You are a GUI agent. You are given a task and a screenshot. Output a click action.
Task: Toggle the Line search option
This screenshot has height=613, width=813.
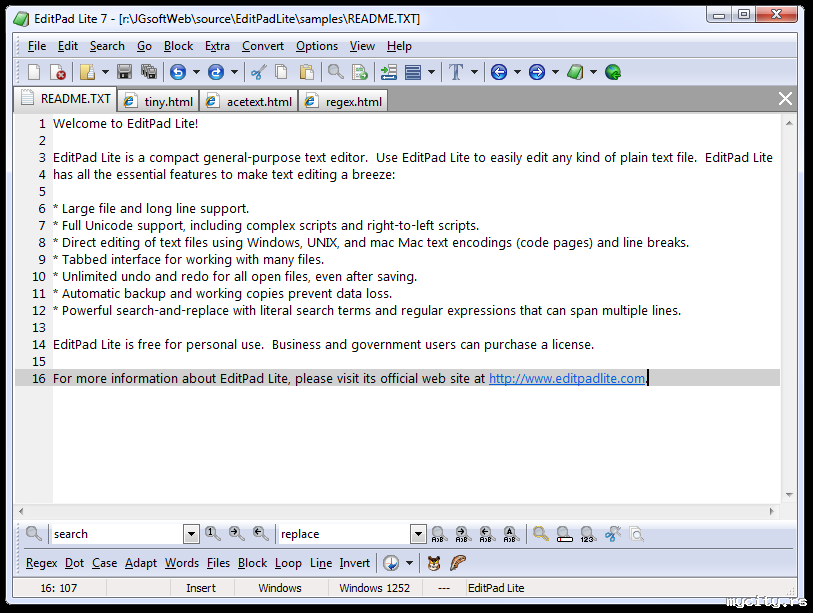[321, 563]
